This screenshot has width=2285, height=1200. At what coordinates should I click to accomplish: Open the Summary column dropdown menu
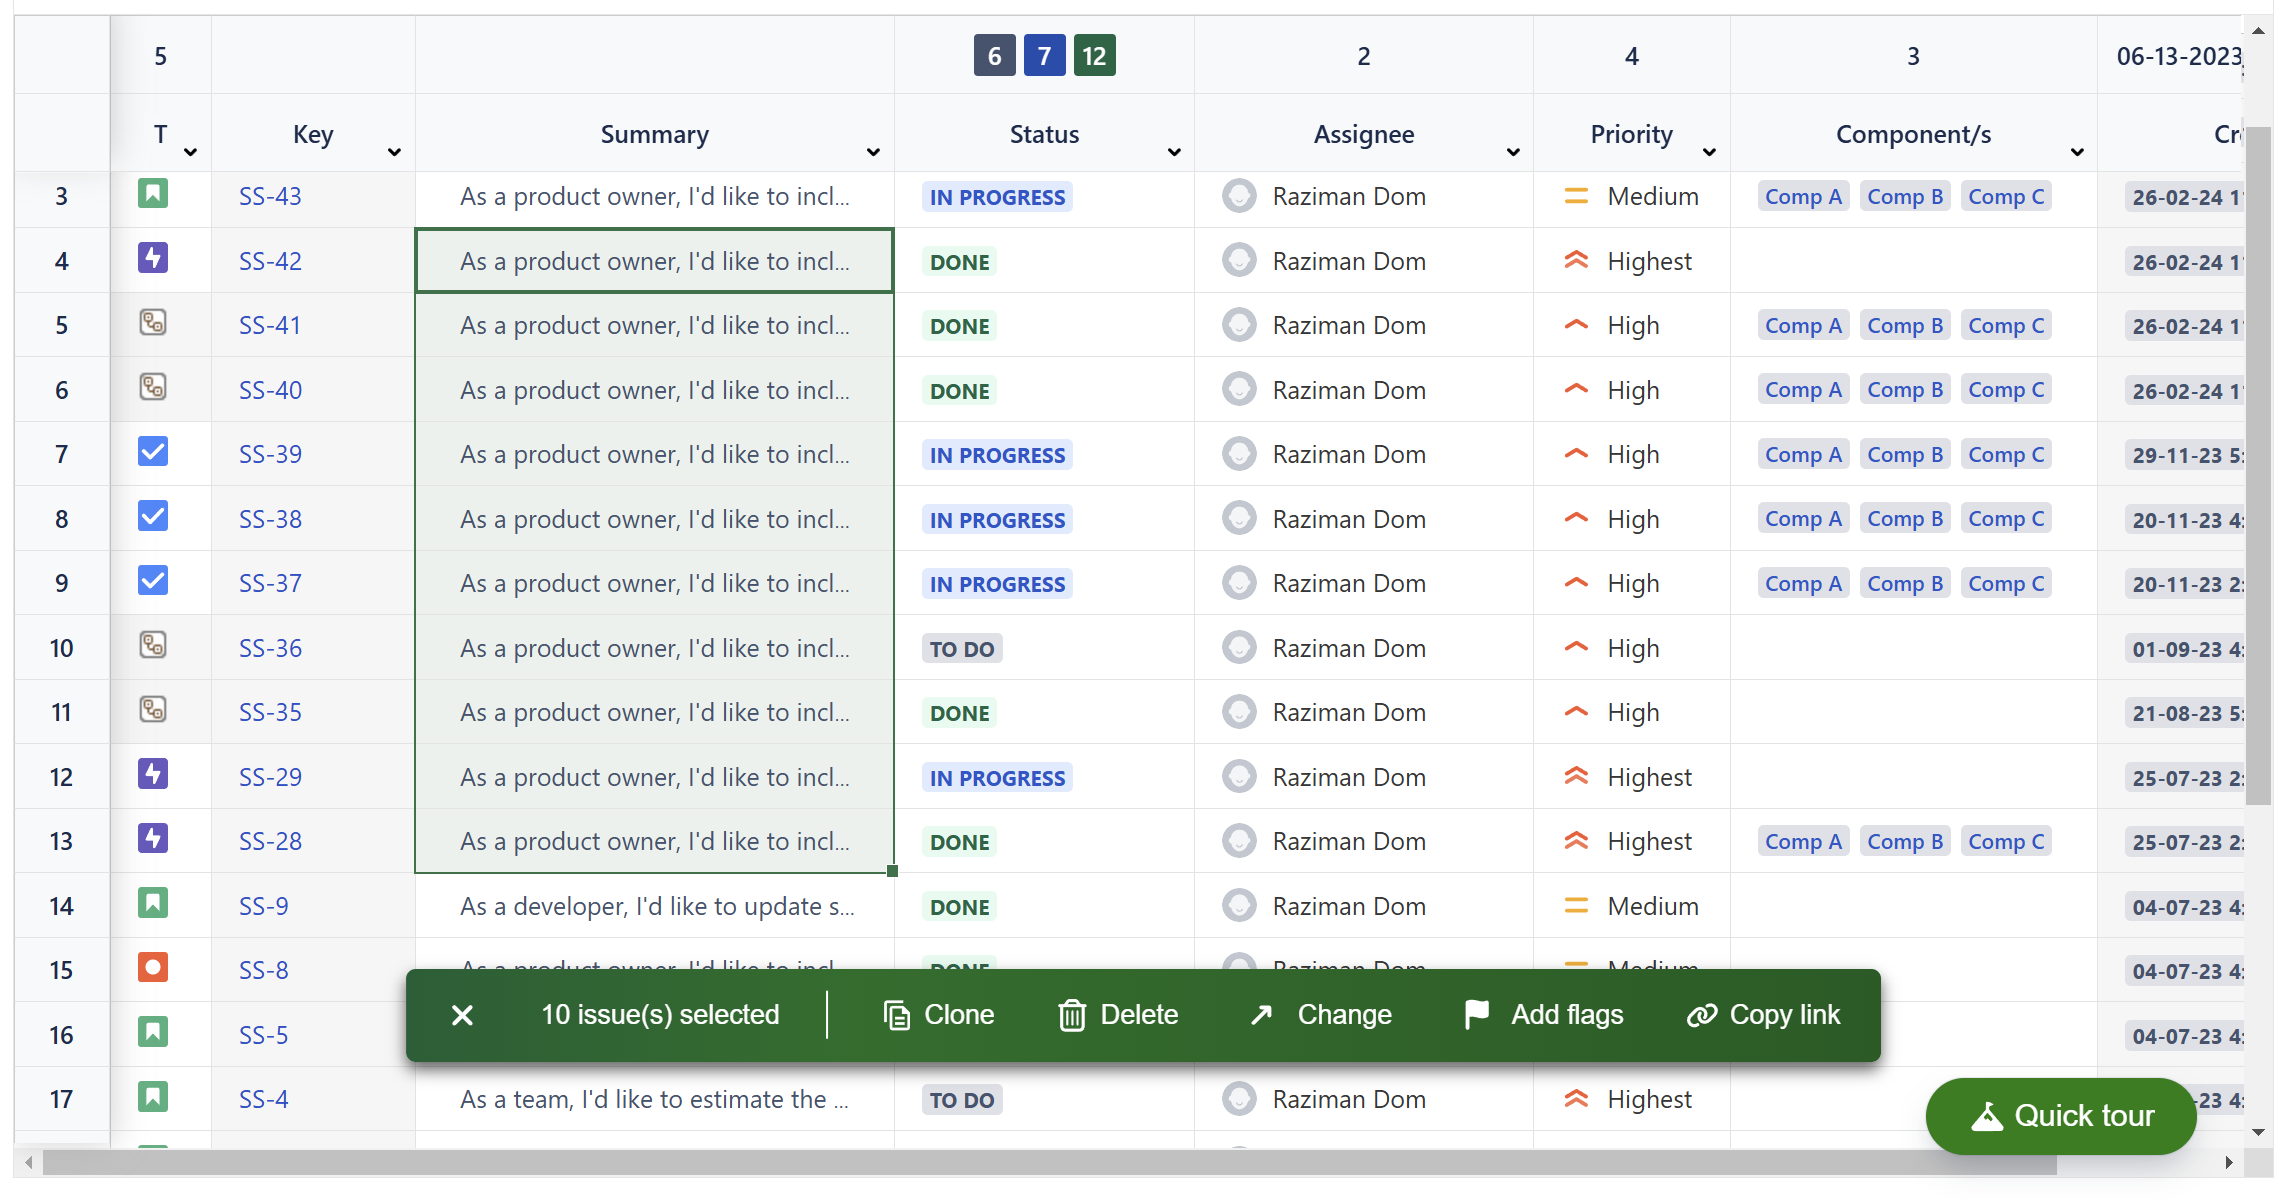pyautogui.click(x=873, y=152)
